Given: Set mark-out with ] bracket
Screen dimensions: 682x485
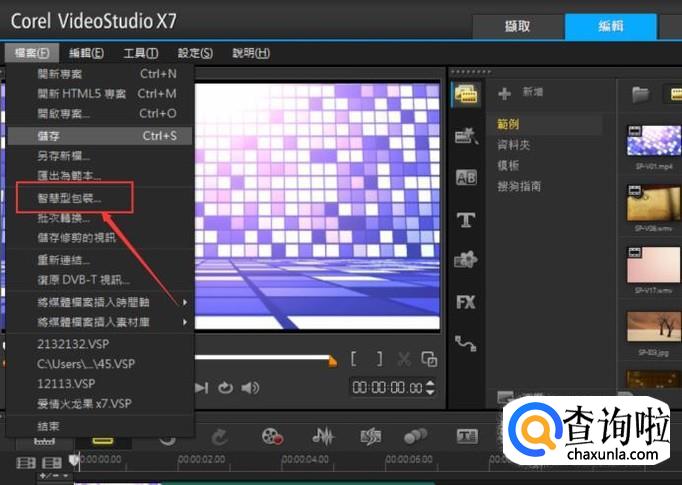Looking at the screenshot, I should click(380, 359).
